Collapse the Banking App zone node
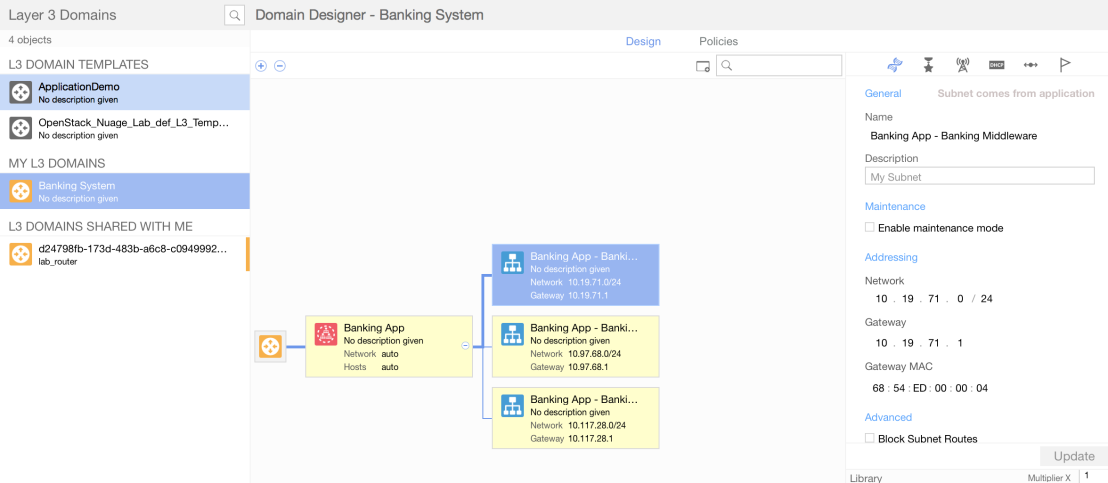Image resolution: width=1108 pixels, height=483 pixels. pos(465,345)
